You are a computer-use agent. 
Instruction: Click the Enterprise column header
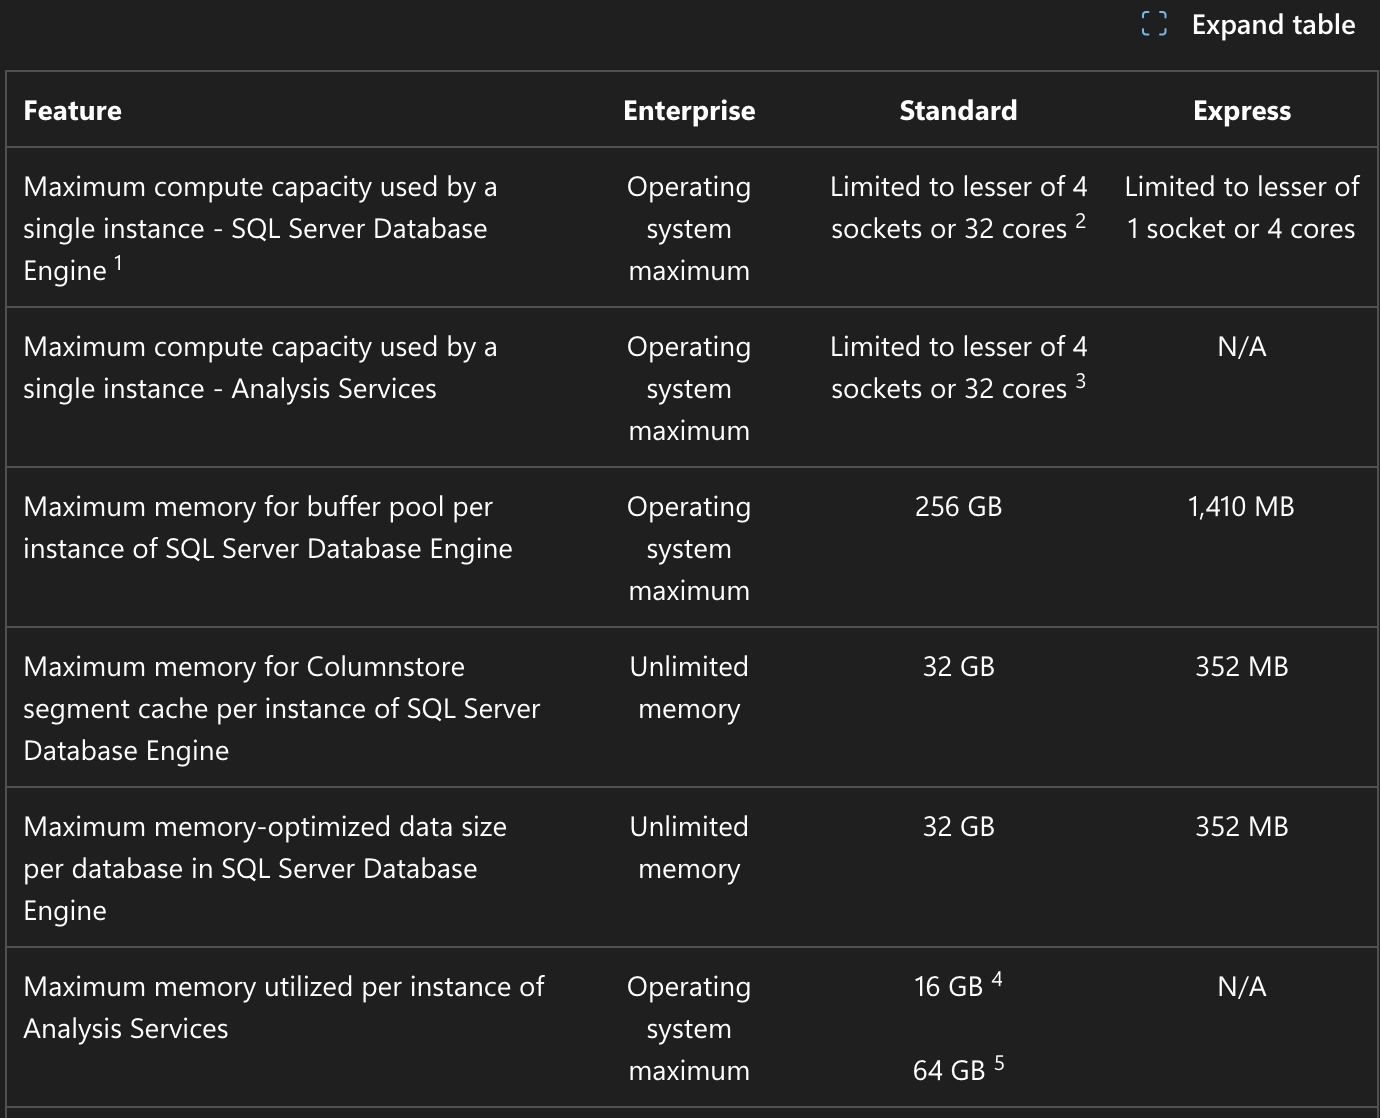point(689,111)
